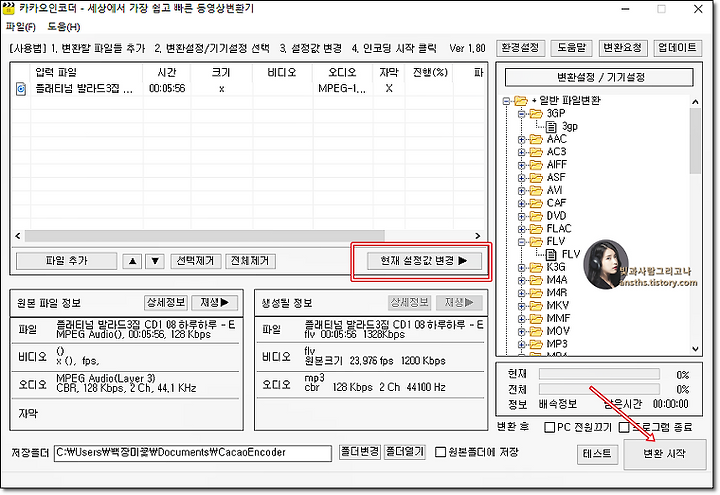Collapse the FLV tree node
Screen dimensions: 720x495
tap(521, 242)
